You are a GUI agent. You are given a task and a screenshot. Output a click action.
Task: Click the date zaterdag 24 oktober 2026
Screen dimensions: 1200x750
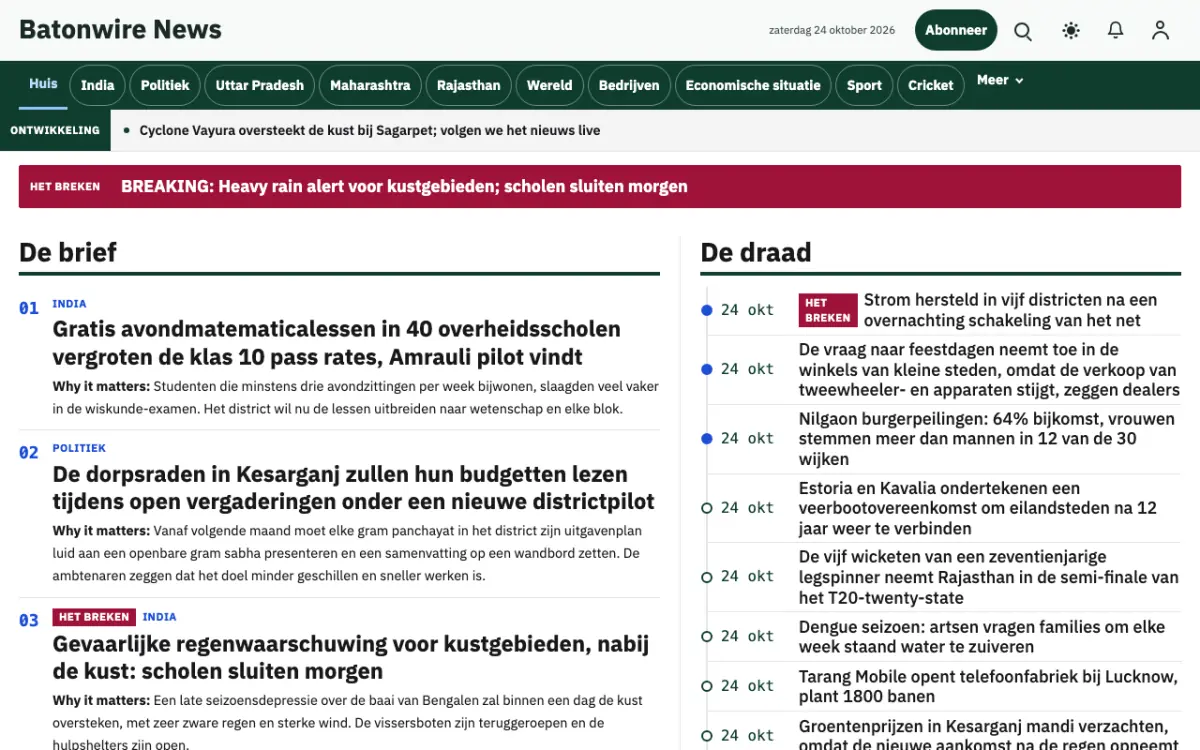tap(832, 31)
